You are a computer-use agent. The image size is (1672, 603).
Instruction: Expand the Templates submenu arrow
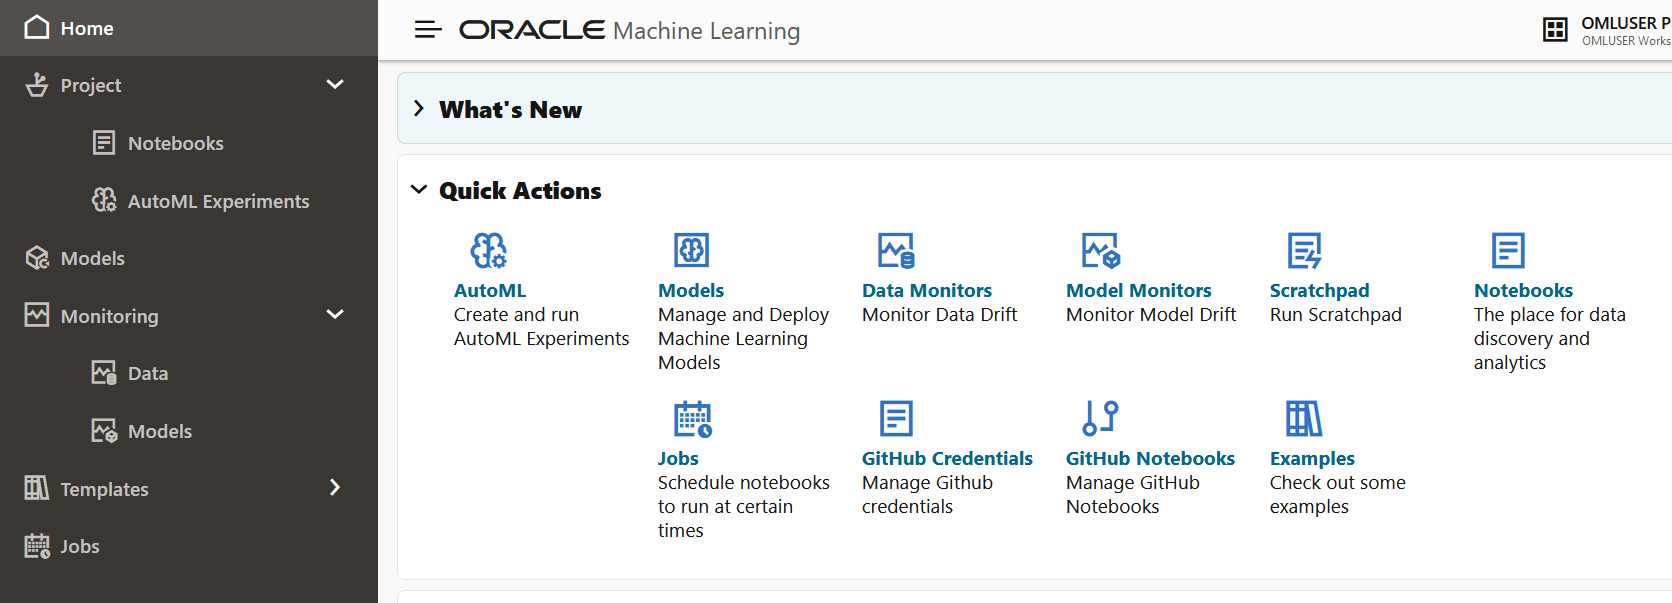coord(335,488)
